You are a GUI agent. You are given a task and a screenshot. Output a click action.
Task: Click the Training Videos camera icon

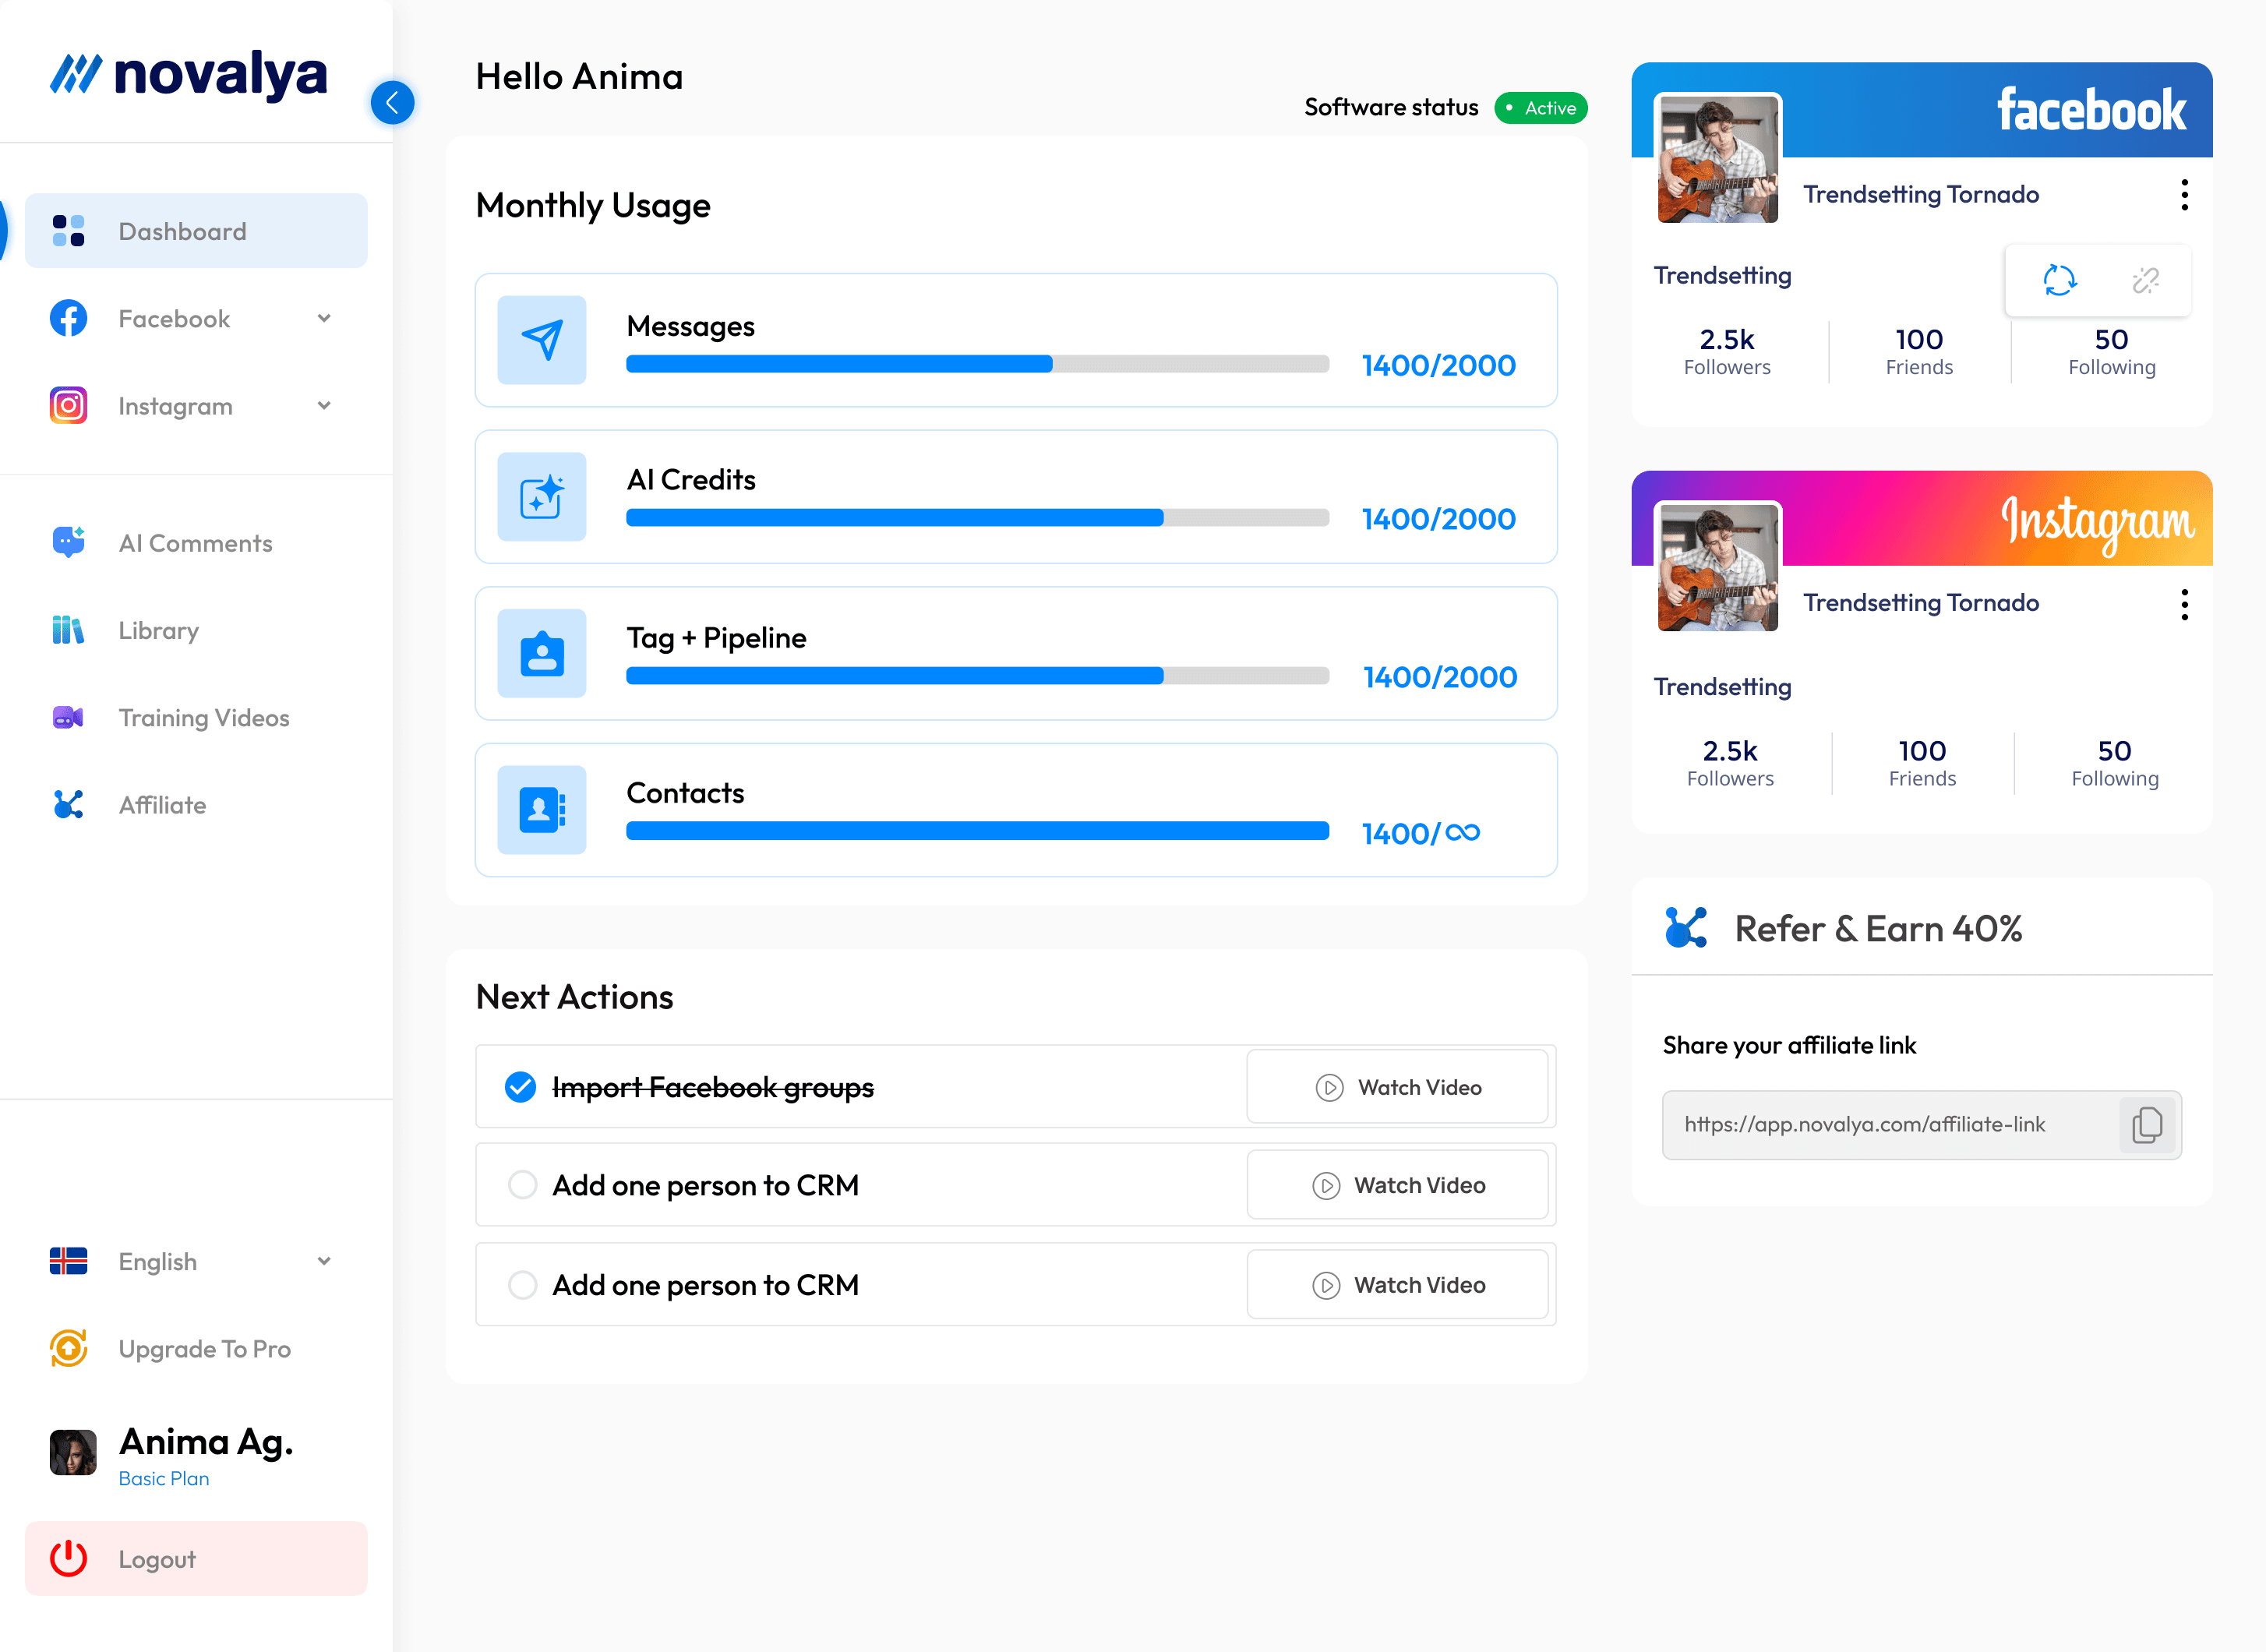(x=68, y=717)
